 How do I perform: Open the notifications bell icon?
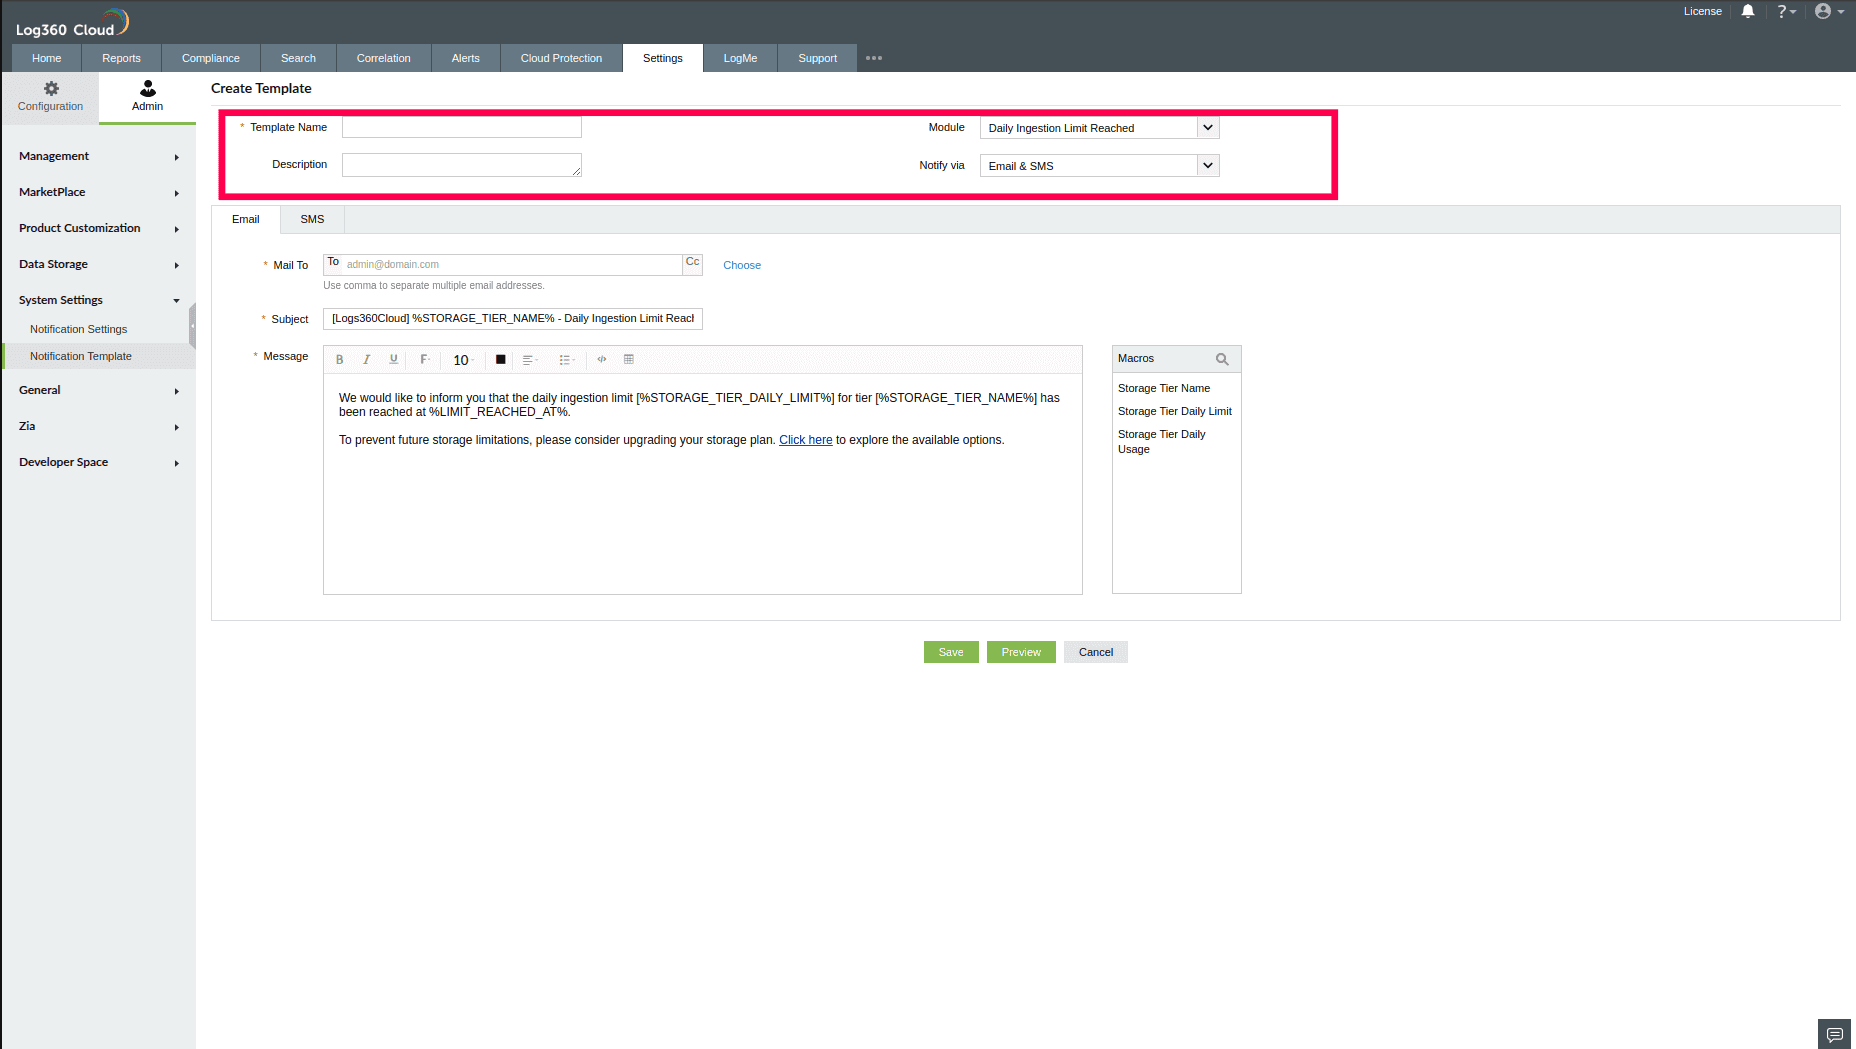[1747, 11]
